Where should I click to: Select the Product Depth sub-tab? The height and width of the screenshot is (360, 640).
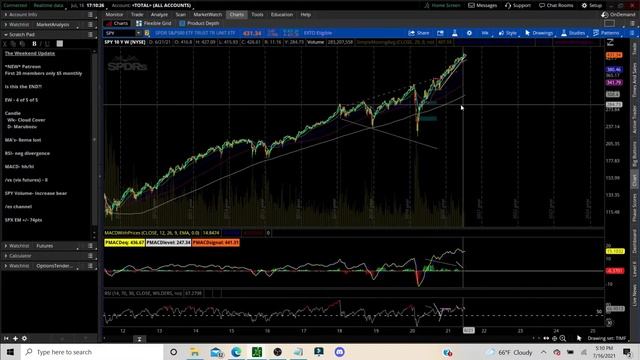(200, 23)
